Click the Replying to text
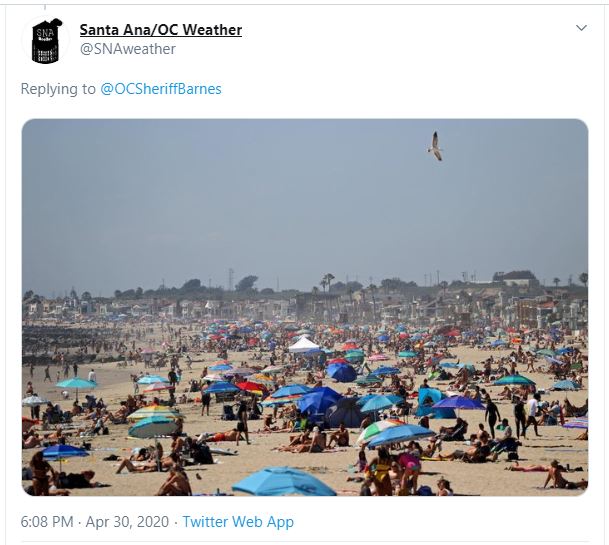The height and width of the screenshot is (545, 609). pyautogui.click(x=58, y=89)
